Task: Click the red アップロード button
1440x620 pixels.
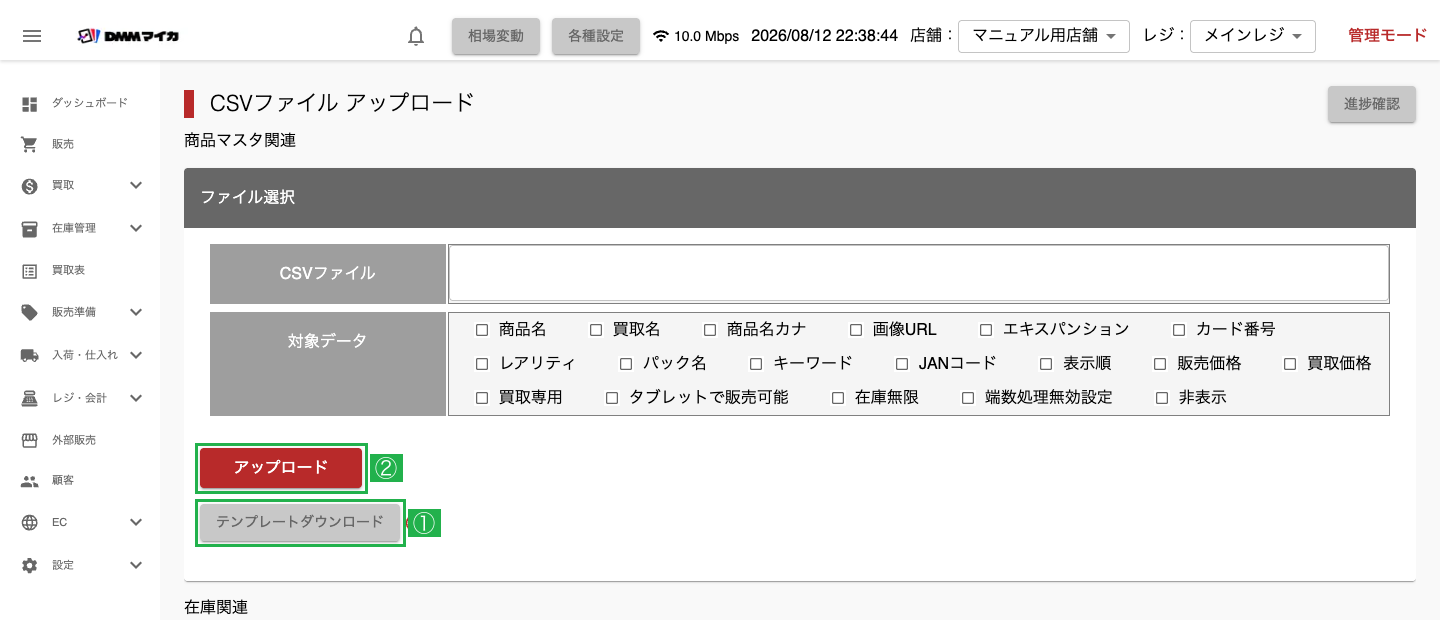Action: tap(281, 468)
